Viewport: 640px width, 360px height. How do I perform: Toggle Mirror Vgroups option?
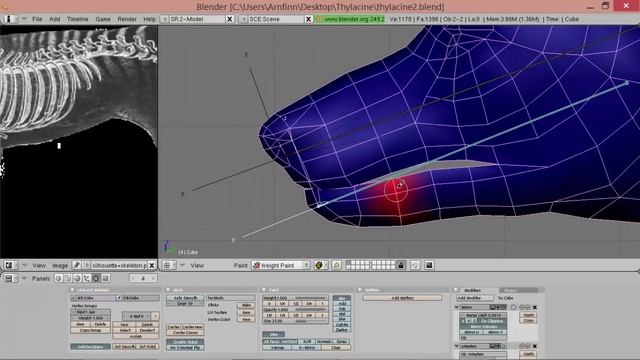483,327
